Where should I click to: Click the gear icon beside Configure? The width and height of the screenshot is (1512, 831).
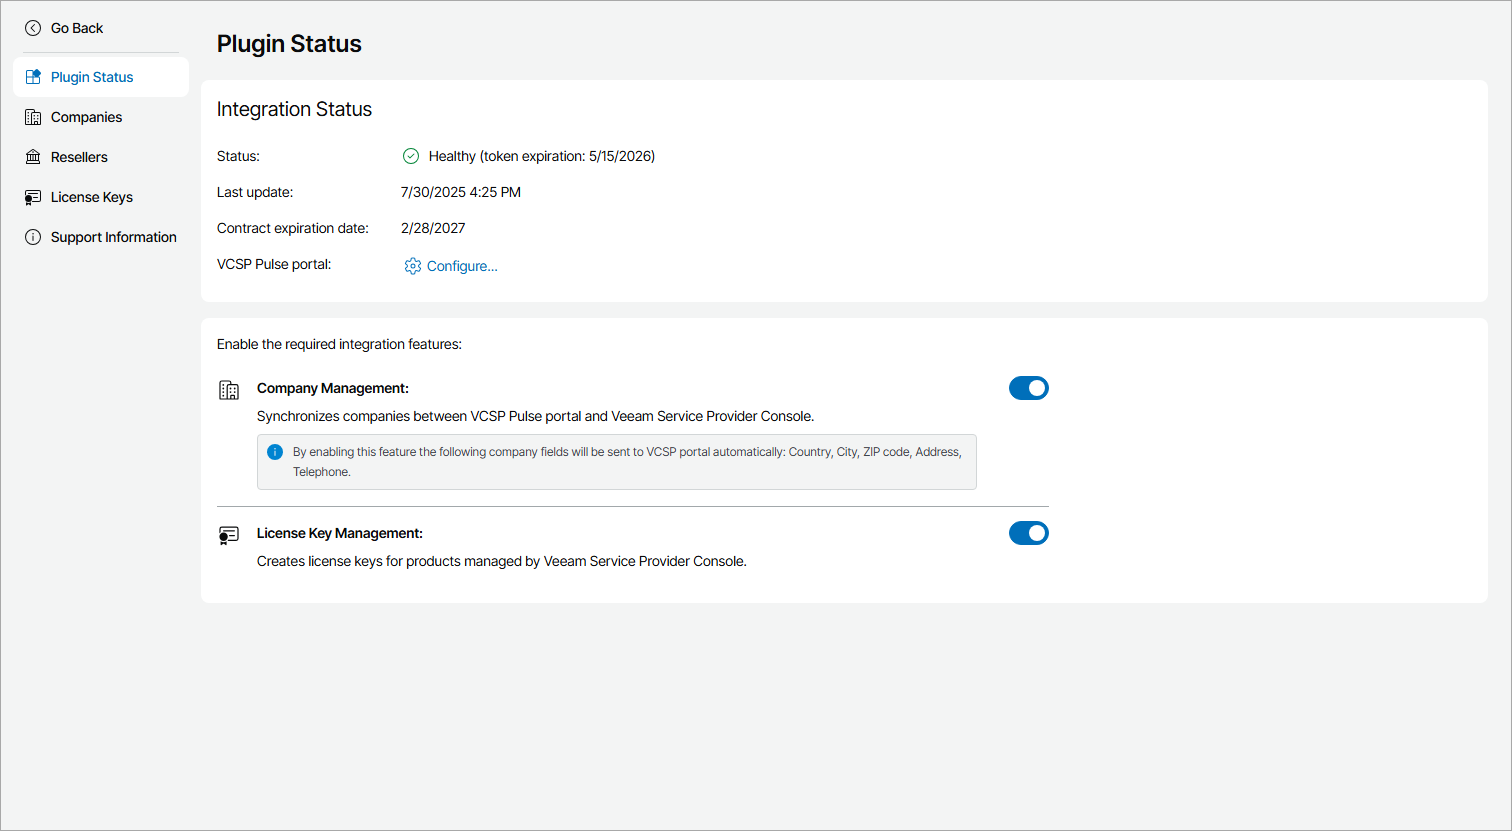tap(412, 266)
